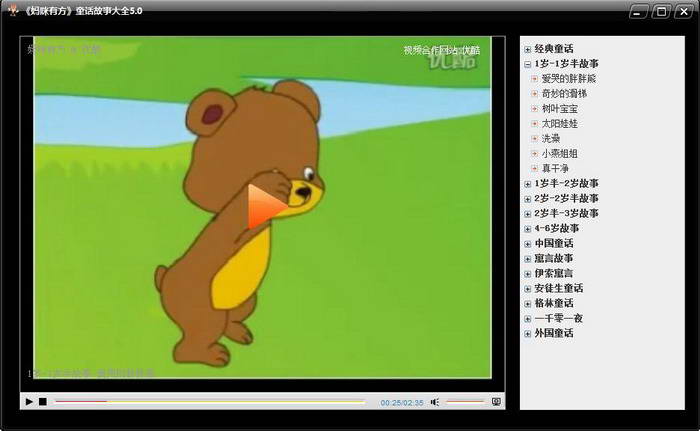
Task: Click the arrow icon beside 奇妙的滑梯
Action: (534, 93)
